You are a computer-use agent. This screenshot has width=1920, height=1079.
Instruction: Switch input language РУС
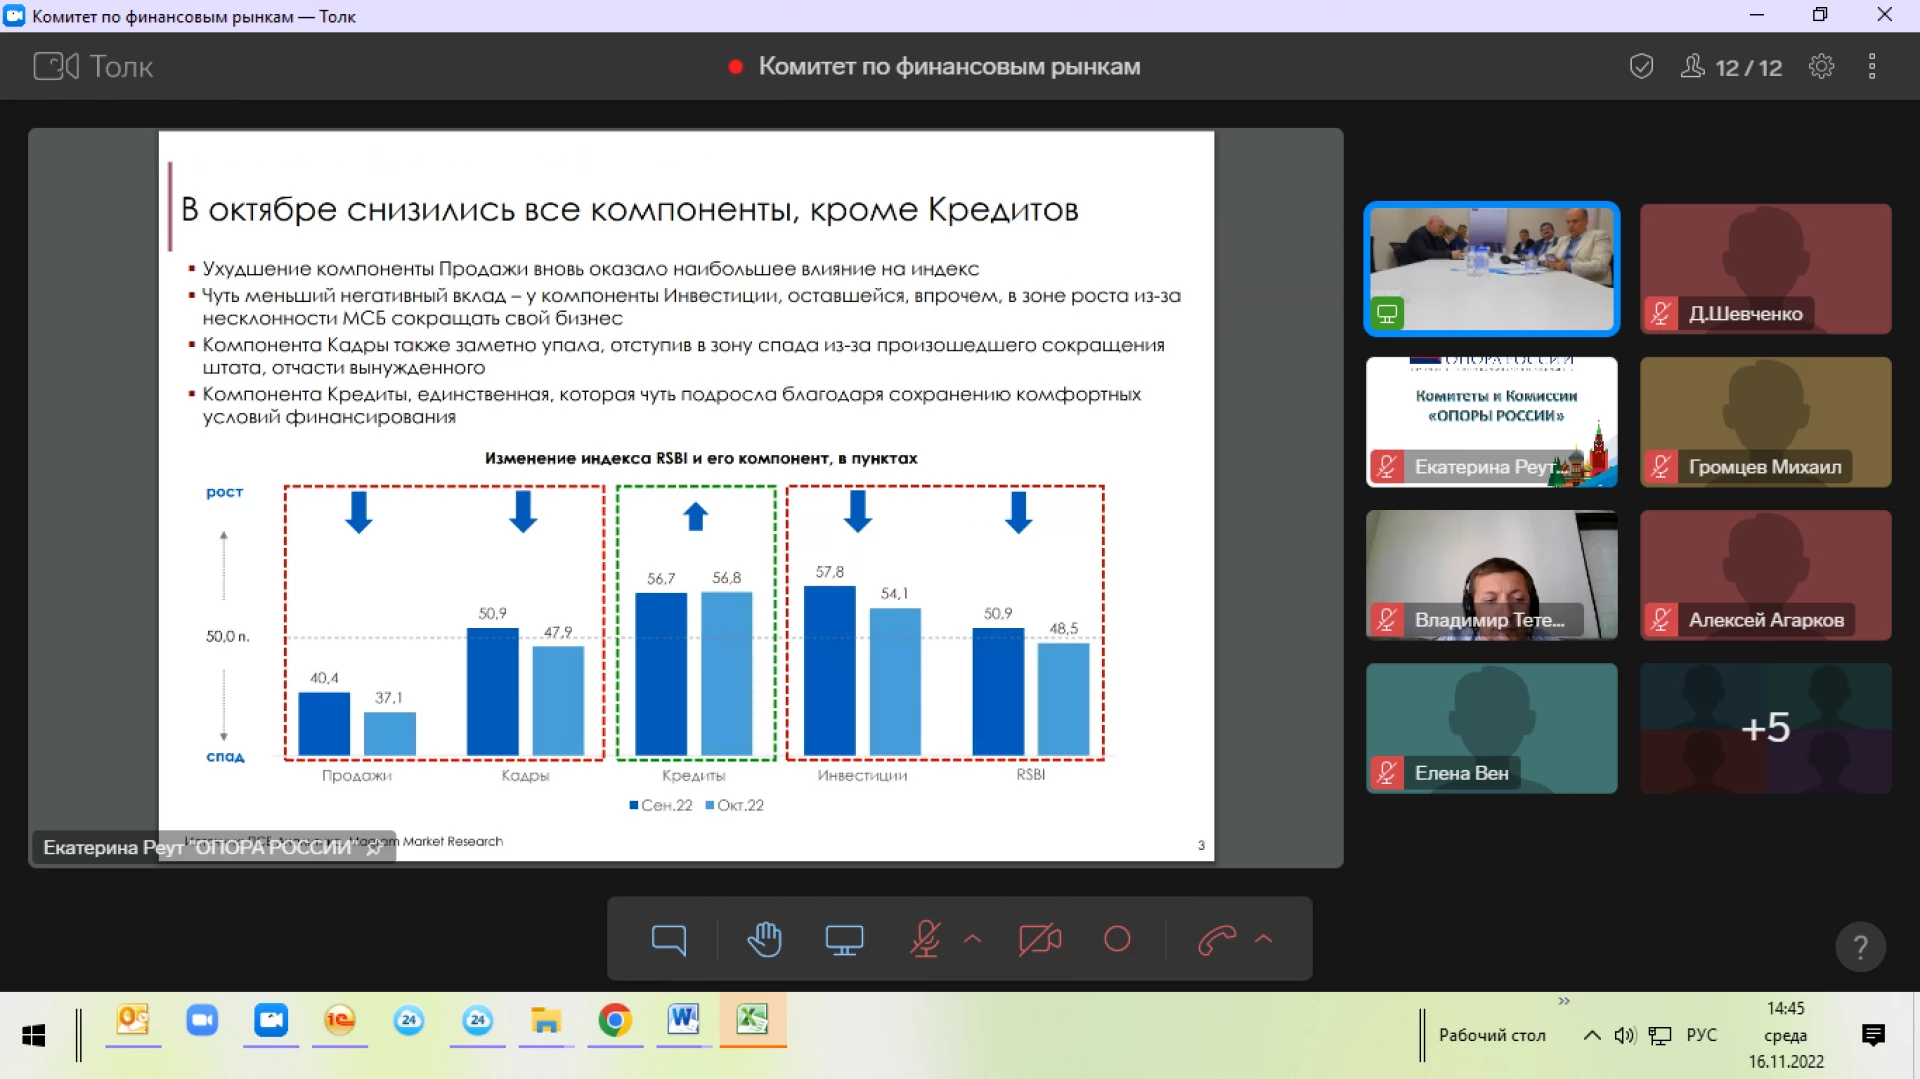(x=1701, y=1036)
